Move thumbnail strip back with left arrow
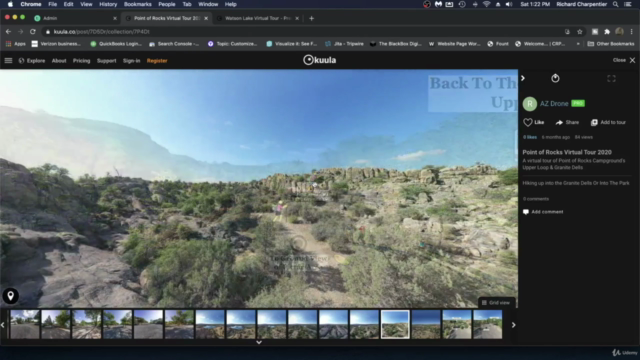This screenshot has height=360, width=640. [3, 325]
